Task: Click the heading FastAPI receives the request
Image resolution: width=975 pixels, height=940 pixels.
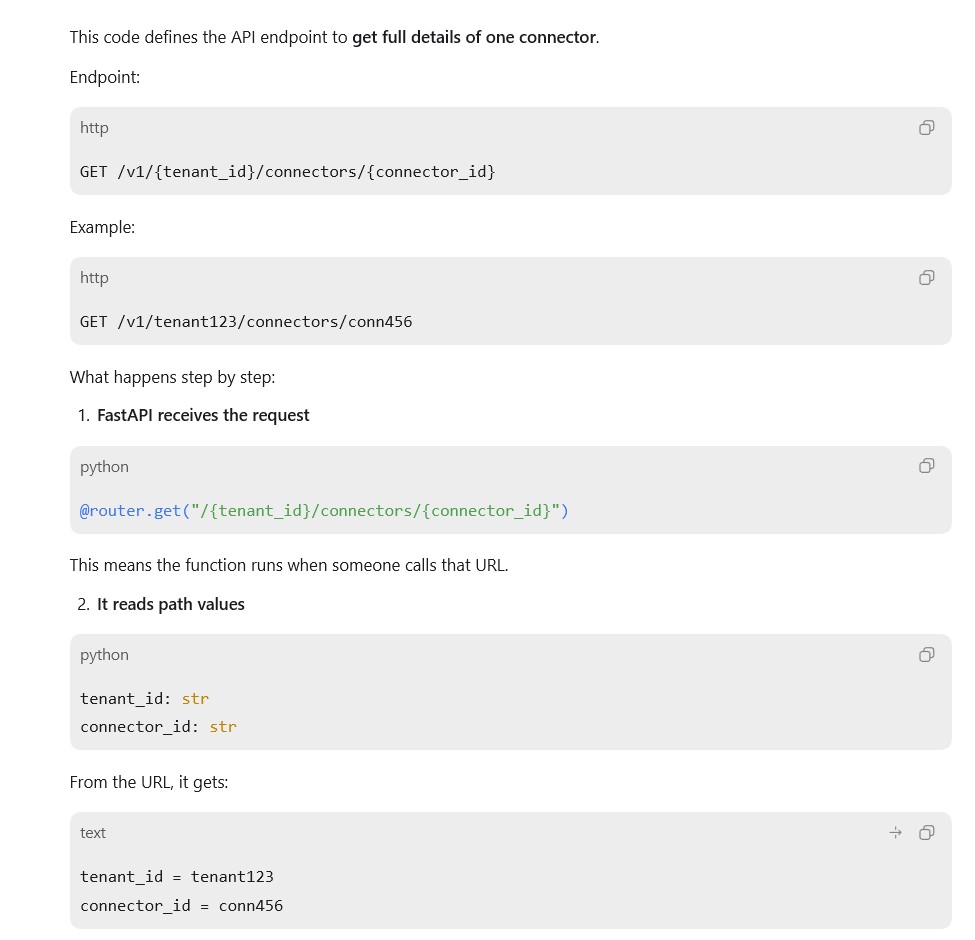Action: tap(203, 415)
